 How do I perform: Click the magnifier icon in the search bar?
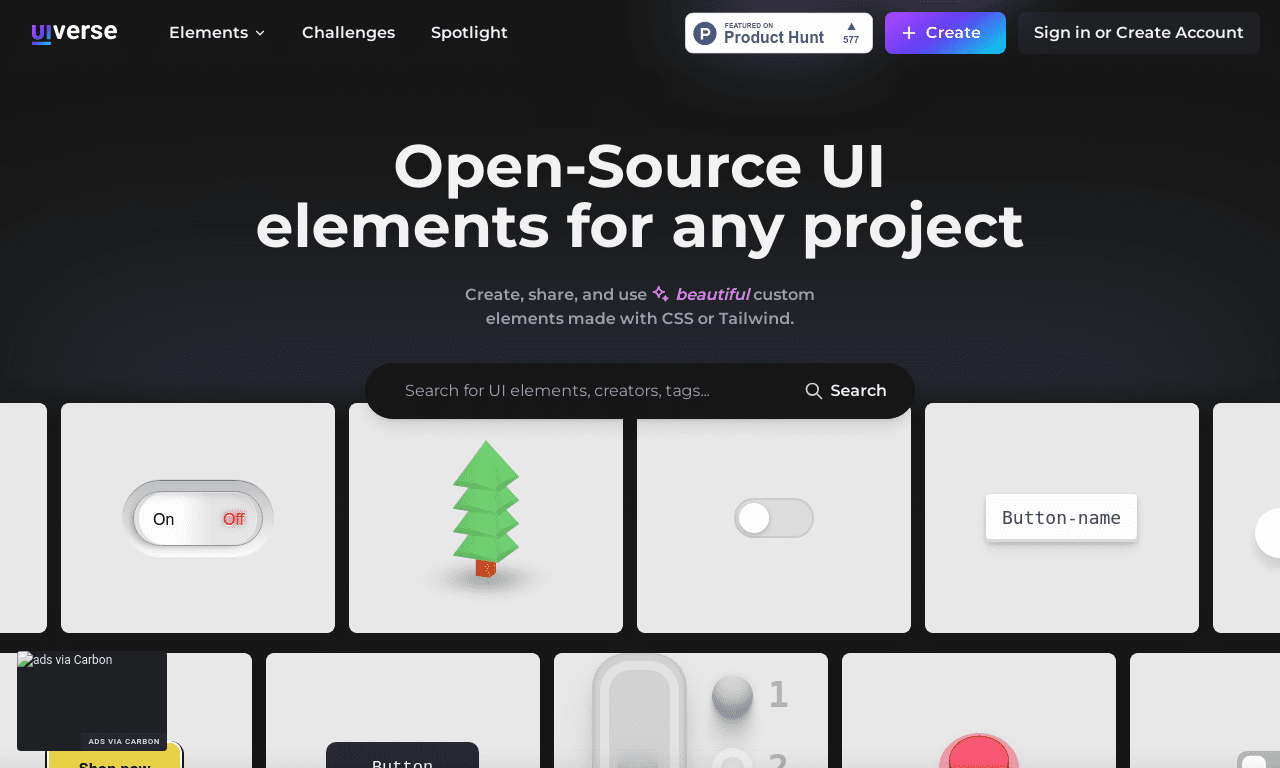point(814,391)
